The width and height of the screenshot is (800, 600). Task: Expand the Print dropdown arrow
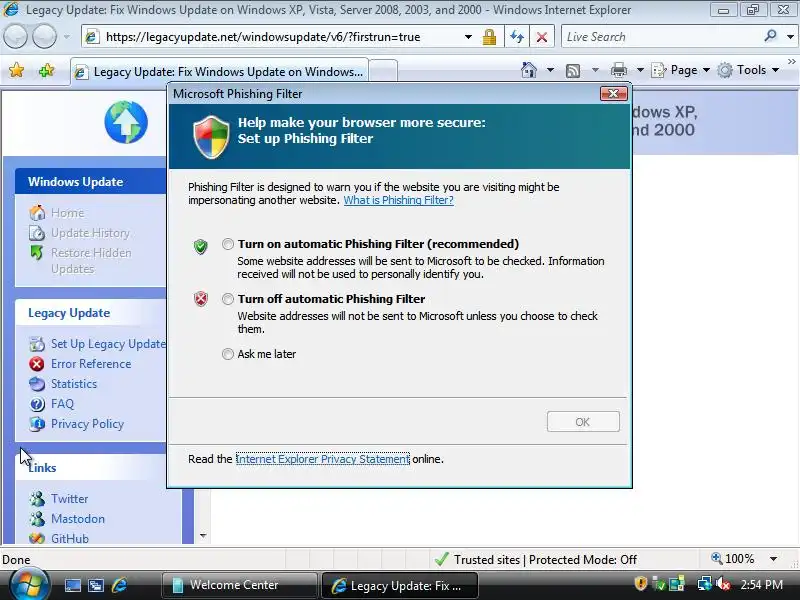[640, 70]
